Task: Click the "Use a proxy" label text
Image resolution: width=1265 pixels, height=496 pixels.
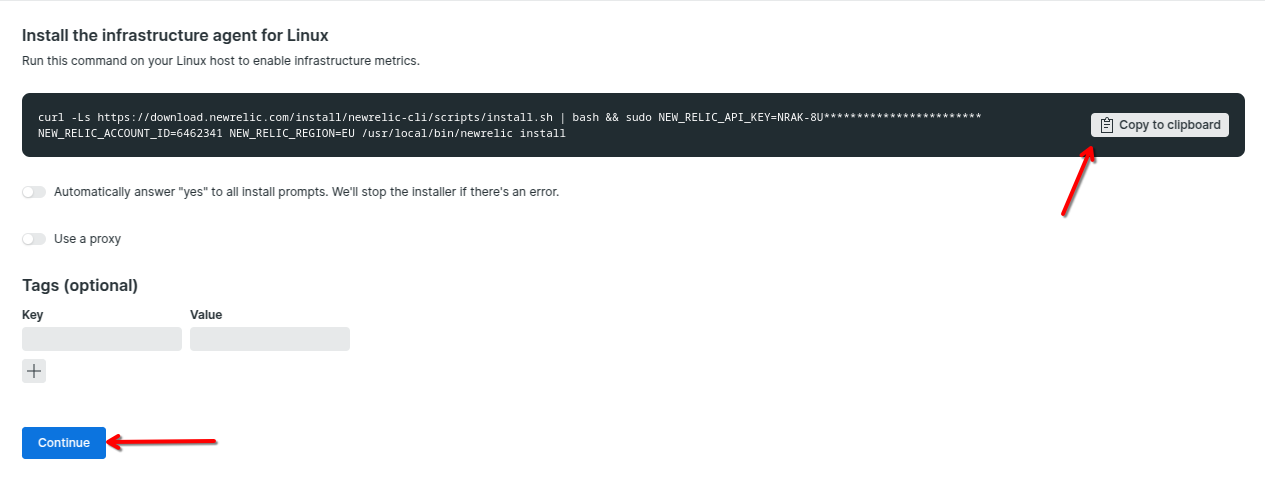Action: pos(87,239)
